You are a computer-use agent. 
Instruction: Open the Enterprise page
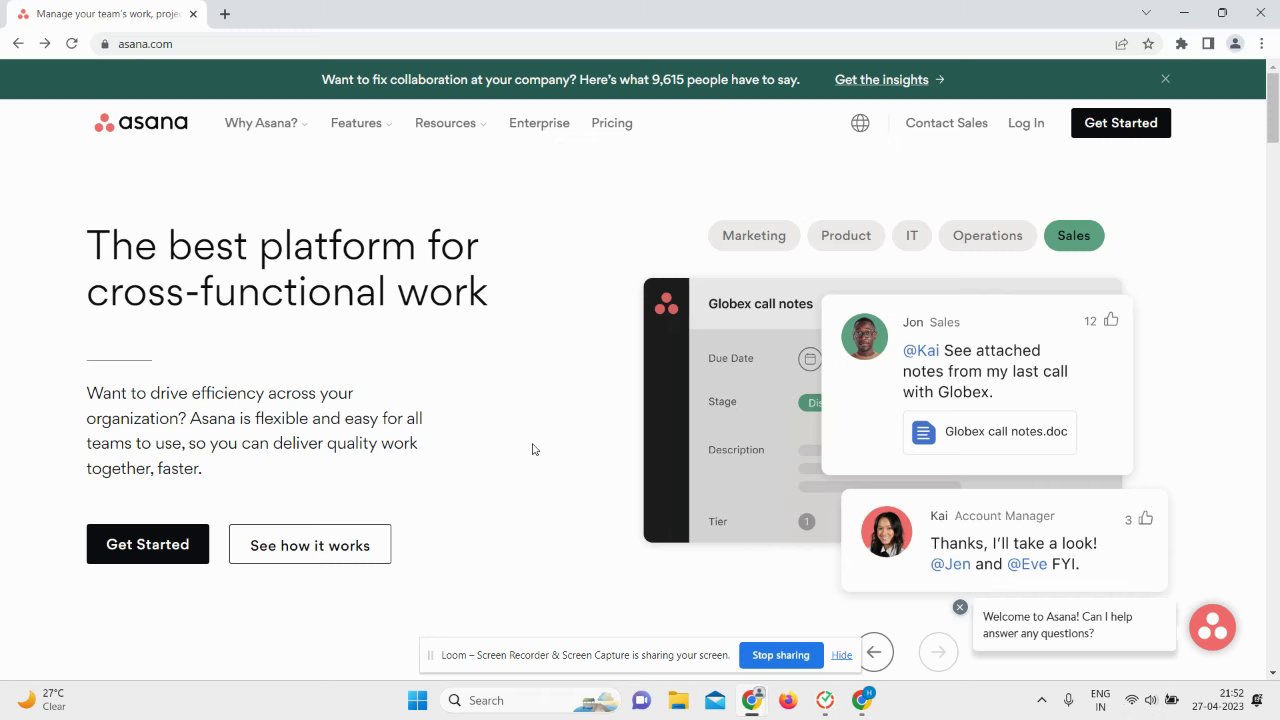pos(539,123)
